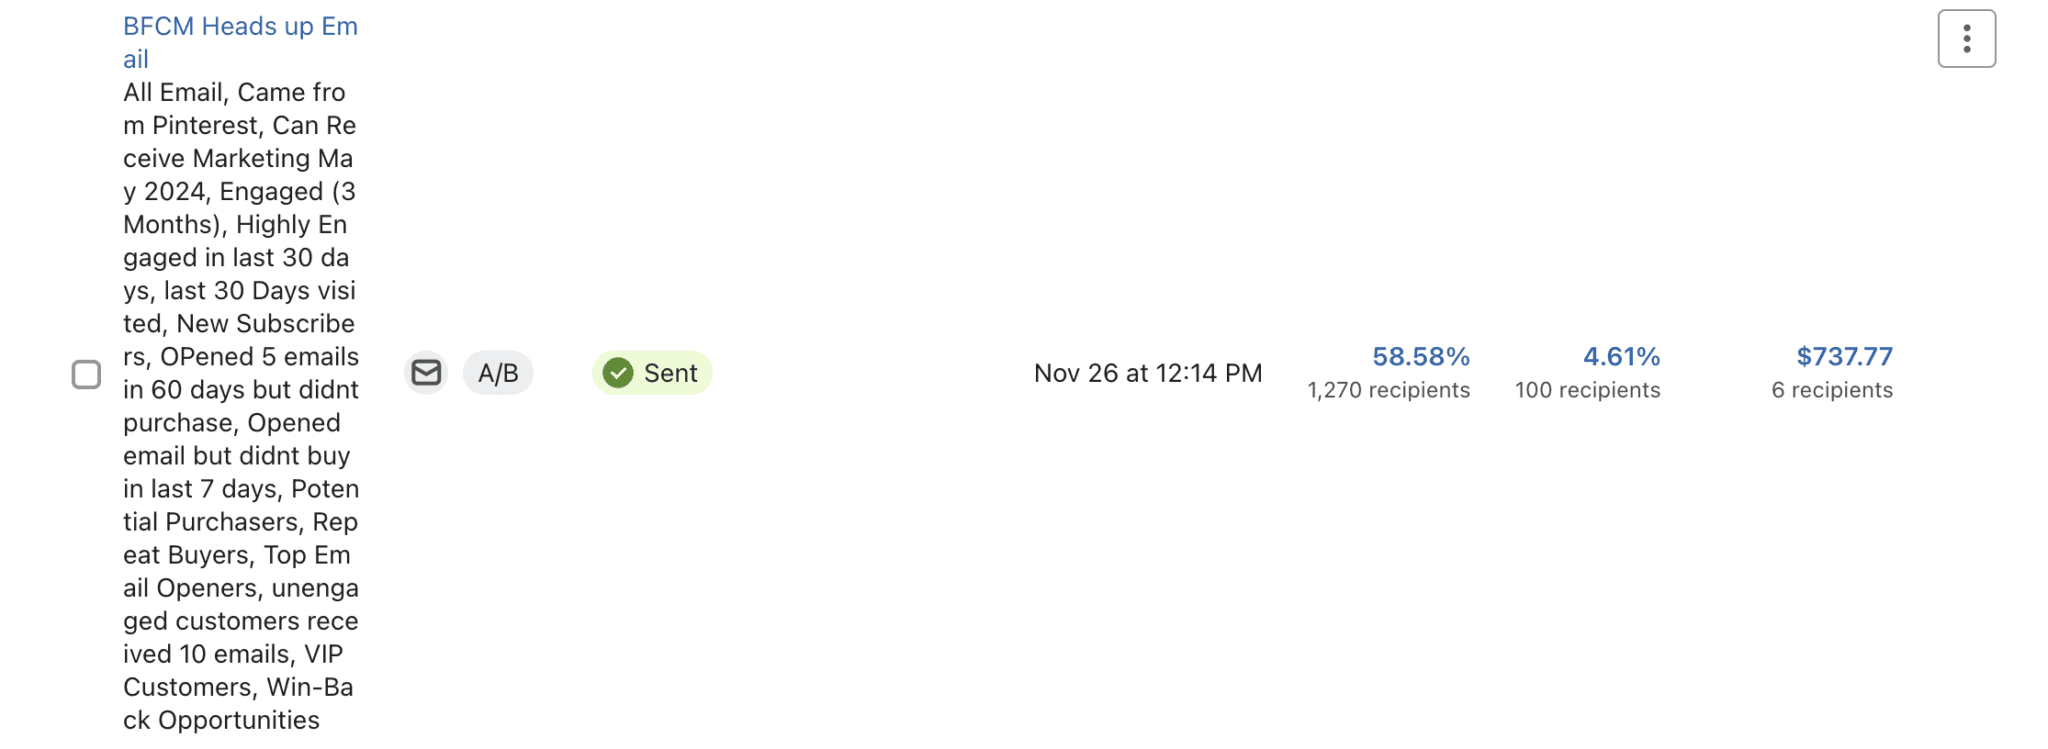The width and height of the screenshot is (2048, 749).
Task: Click the 58.58% open rate link
Action: [1419, 356]
